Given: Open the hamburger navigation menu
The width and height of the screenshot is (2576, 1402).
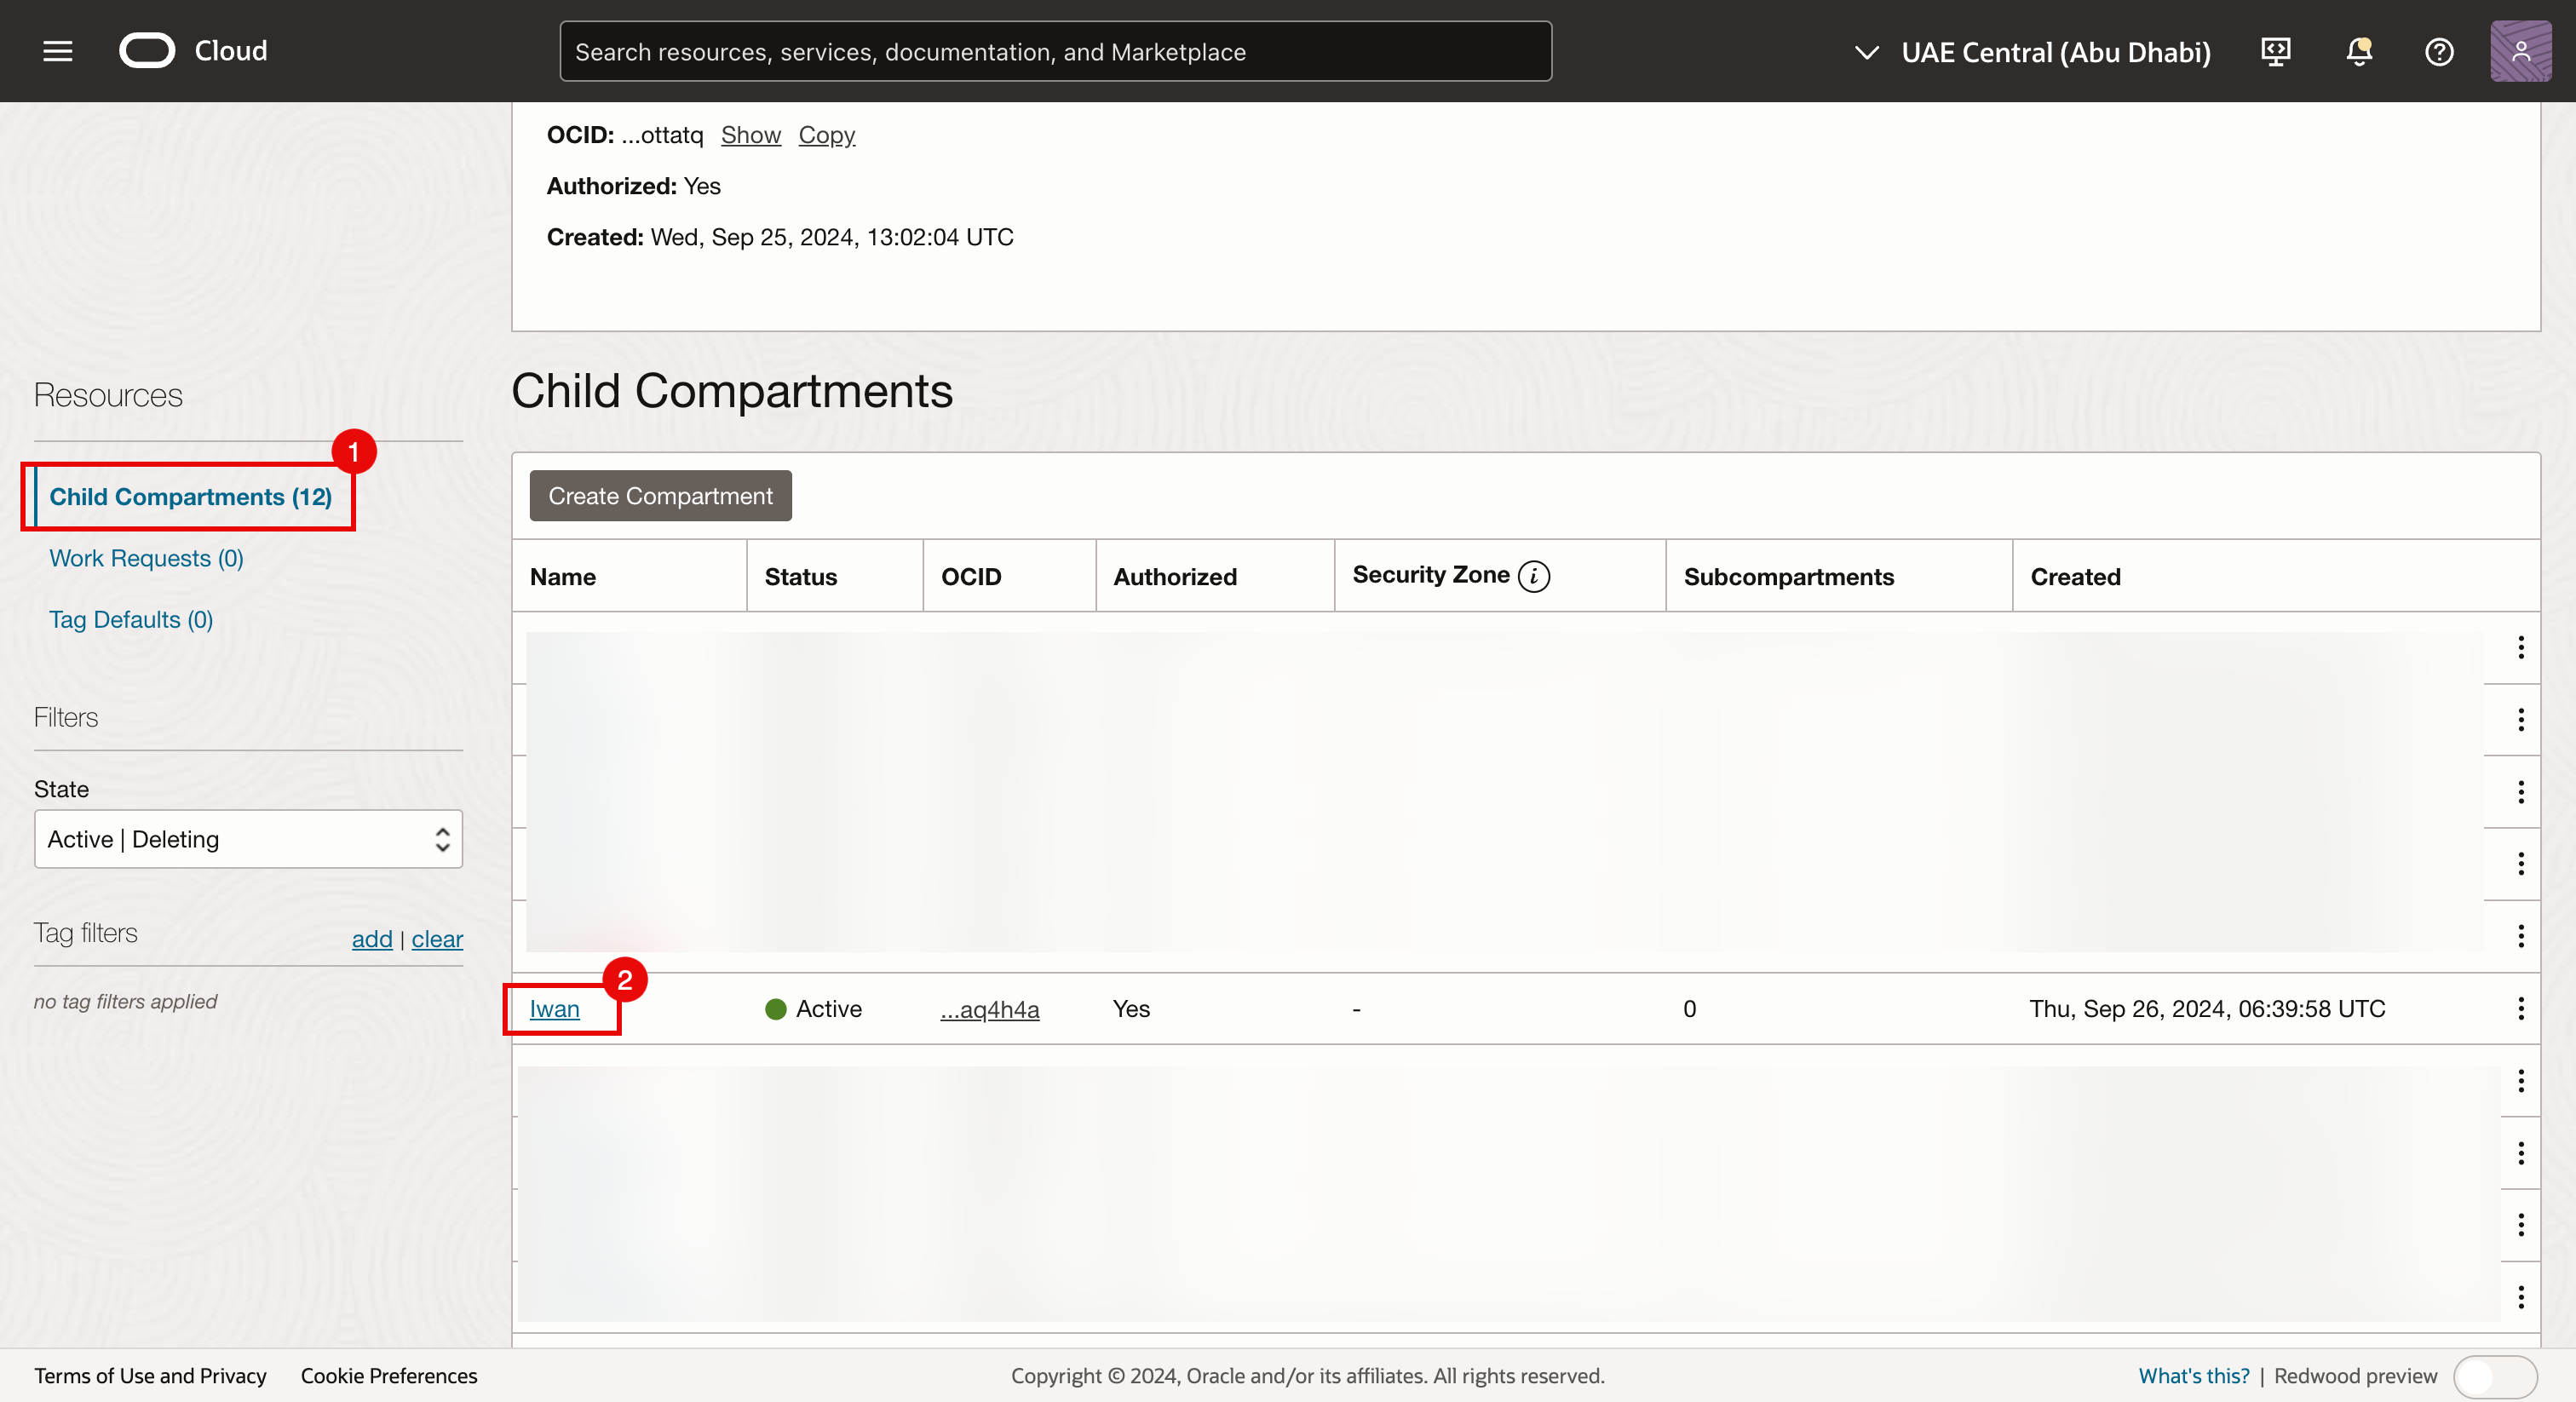Looking at the screenshot, I should pos(58,51).
